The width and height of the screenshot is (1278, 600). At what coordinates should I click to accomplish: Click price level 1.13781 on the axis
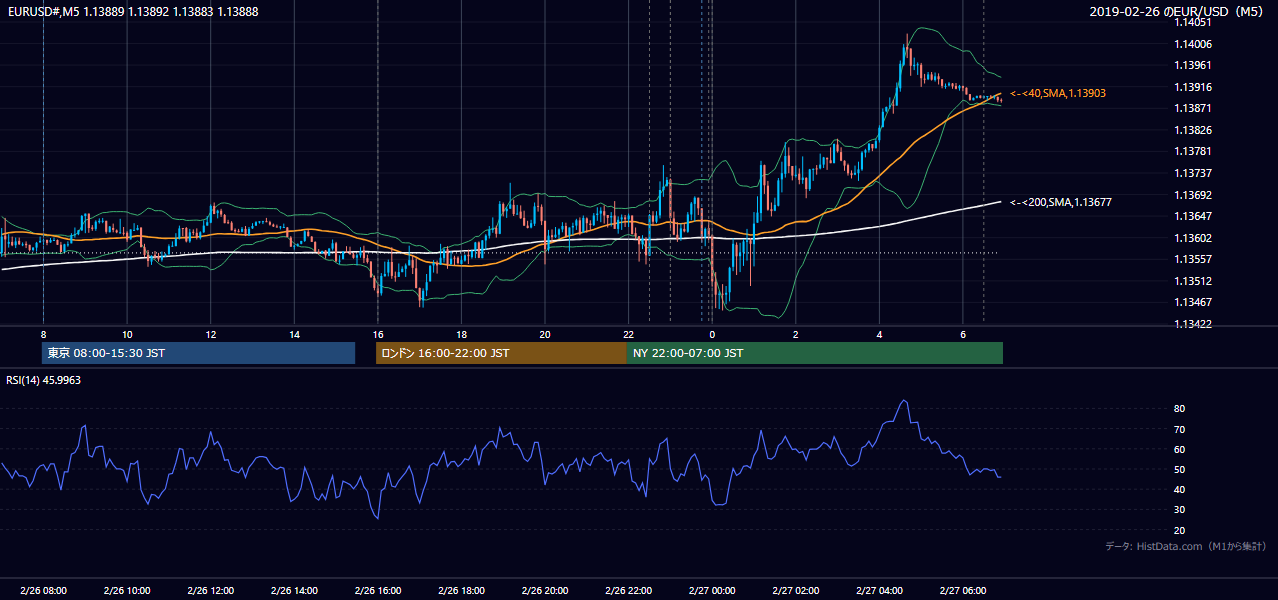click(x=1193, y=151)
